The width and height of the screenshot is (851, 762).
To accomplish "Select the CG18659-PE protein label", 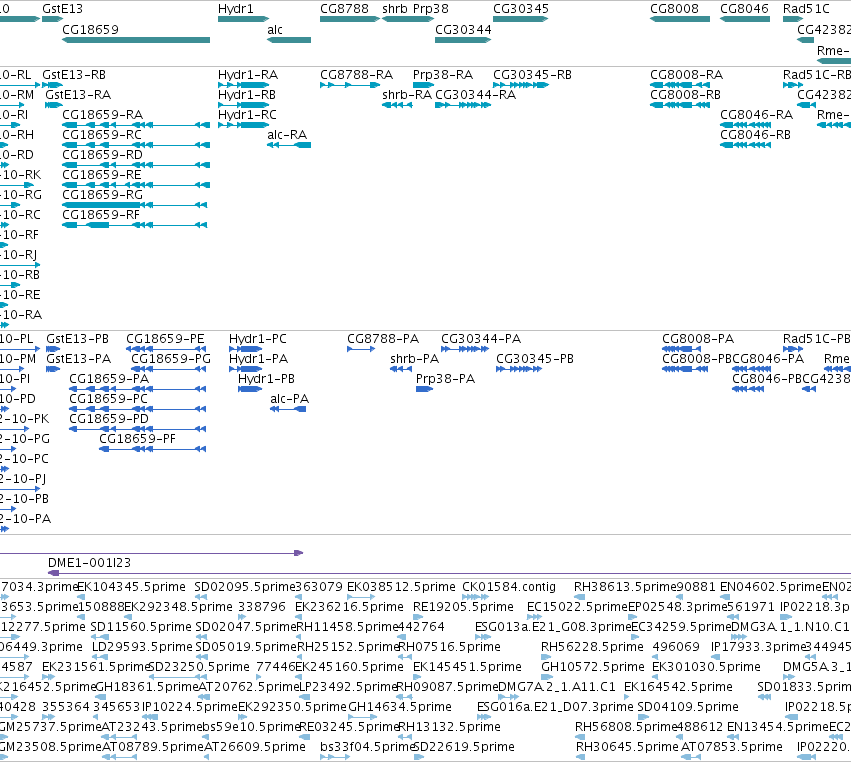I will (166, 339).
